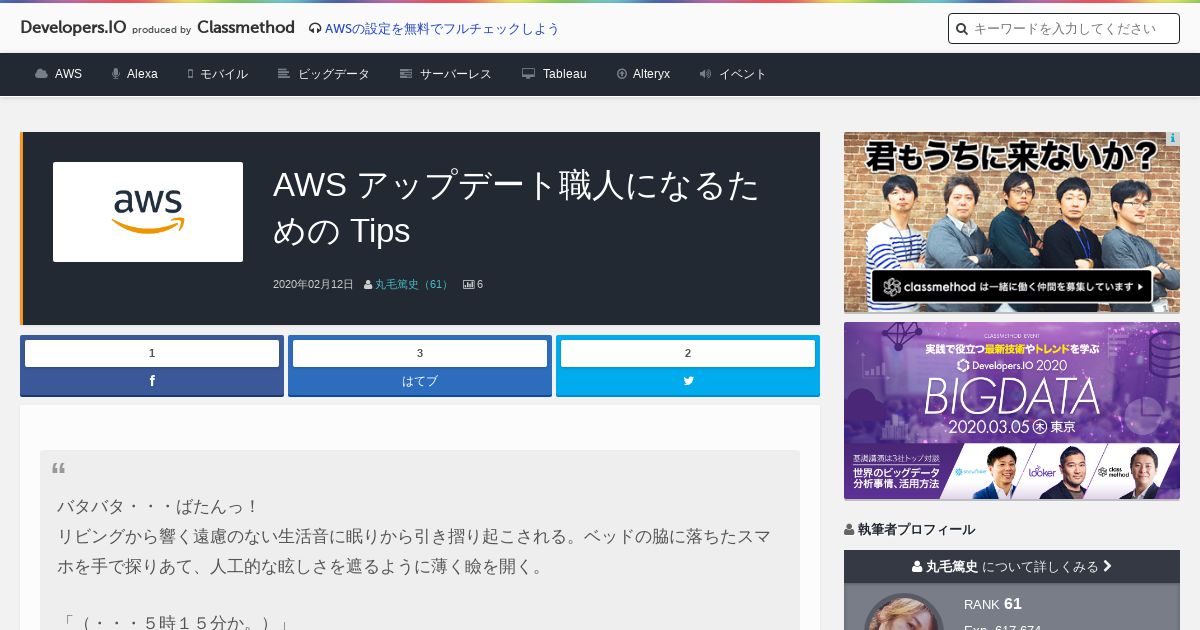Open the Classmethod logo link
The height and width of the screenshot is (630, 1200).
[x=246, y=28]
